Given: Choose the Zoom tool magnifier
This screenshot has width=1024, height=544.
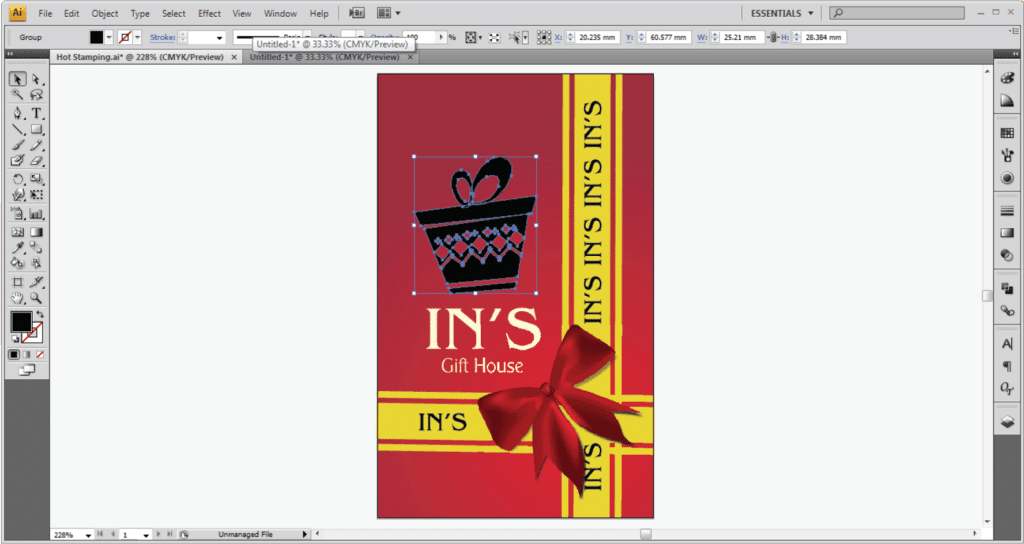Looking at the screenshot, I should [x=36, y=298].
